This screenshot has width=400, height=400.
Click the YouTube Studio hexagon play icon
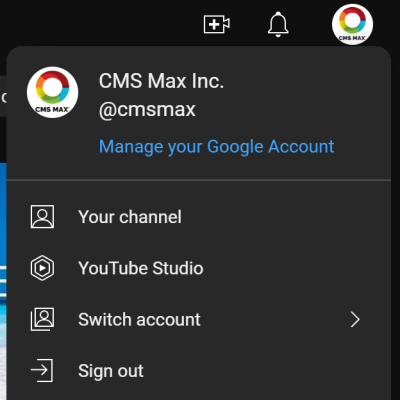coord(42,268)
